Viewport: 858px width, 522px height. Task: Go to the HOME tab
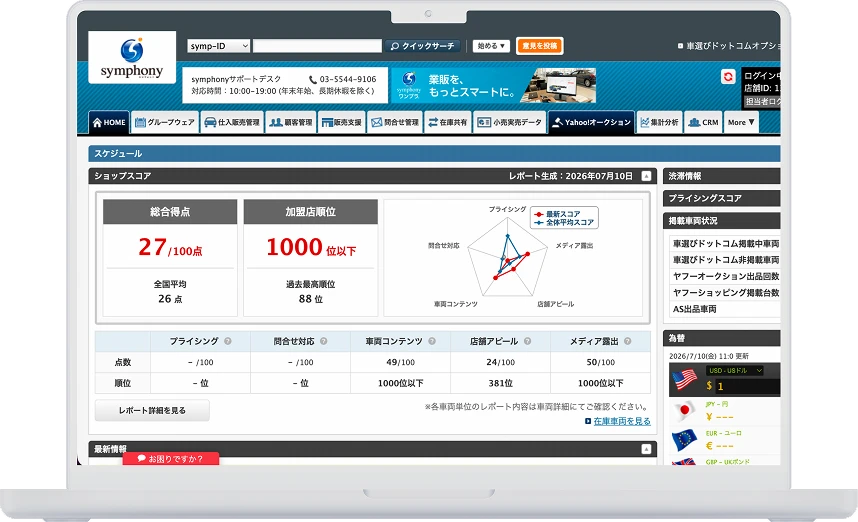(109, 123)
